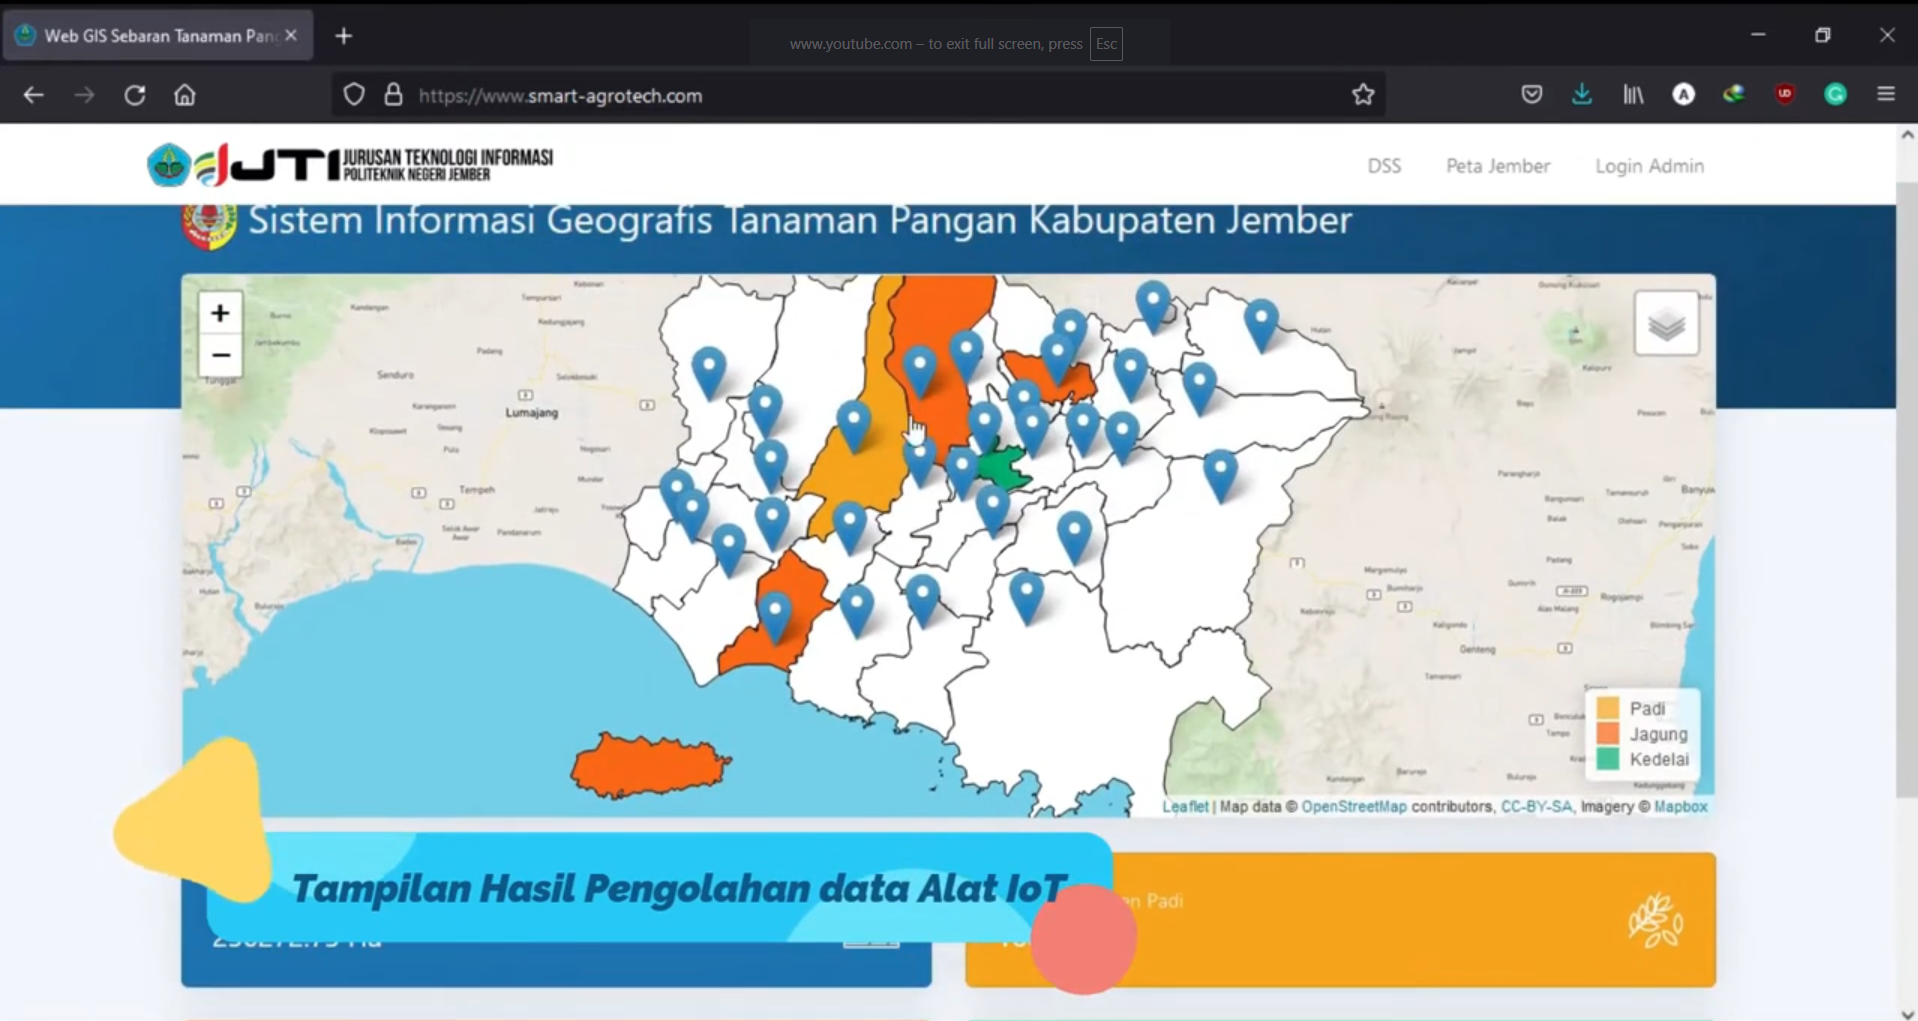Close the Web GIS Sebaran tab
The height and width of the screenshot is (1021, 1918).
[x=291, y=35]
